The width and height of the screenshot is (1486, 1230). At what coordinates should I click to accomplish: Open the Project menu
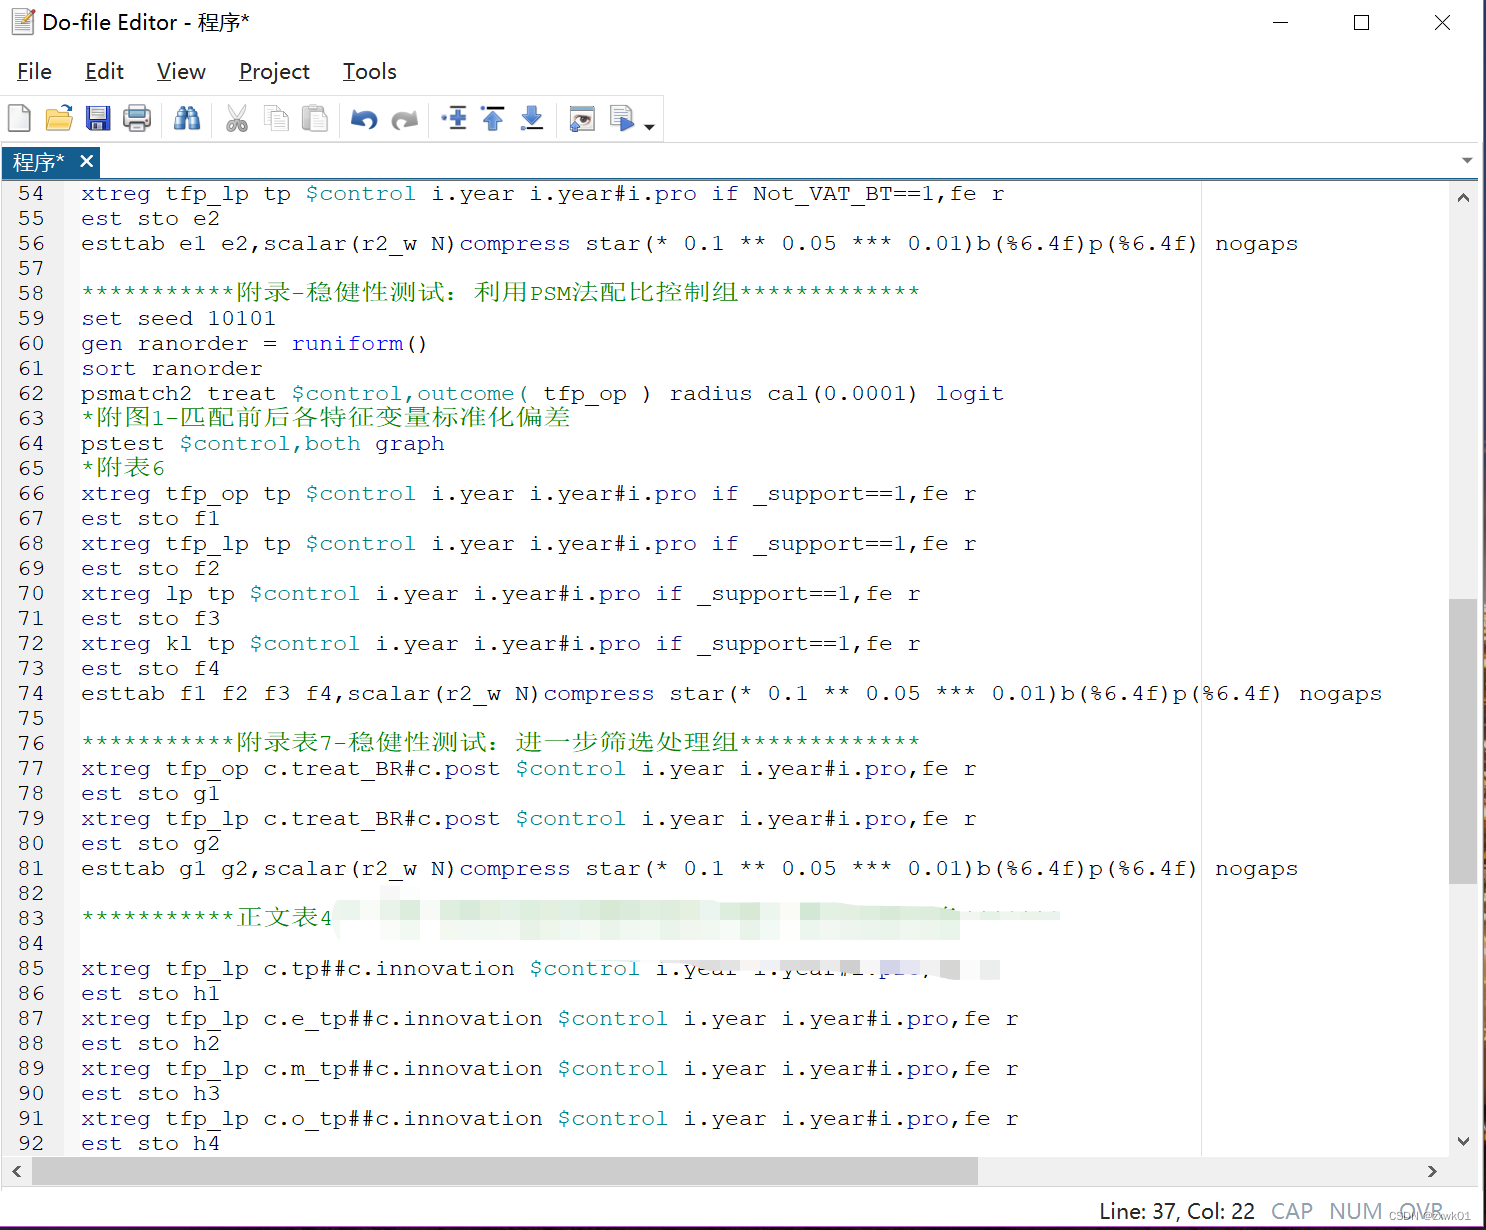pos(274,72)
